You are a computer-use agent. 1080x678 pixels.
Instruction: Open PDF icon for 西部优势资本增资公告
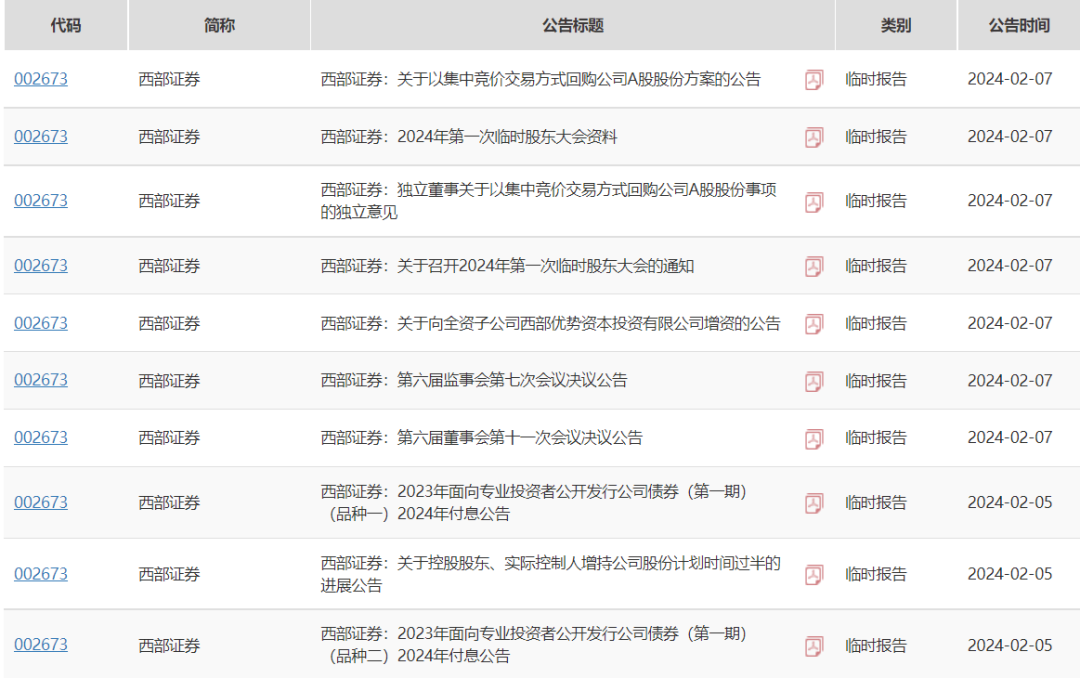pyautogui.click(x=814, y=324)
